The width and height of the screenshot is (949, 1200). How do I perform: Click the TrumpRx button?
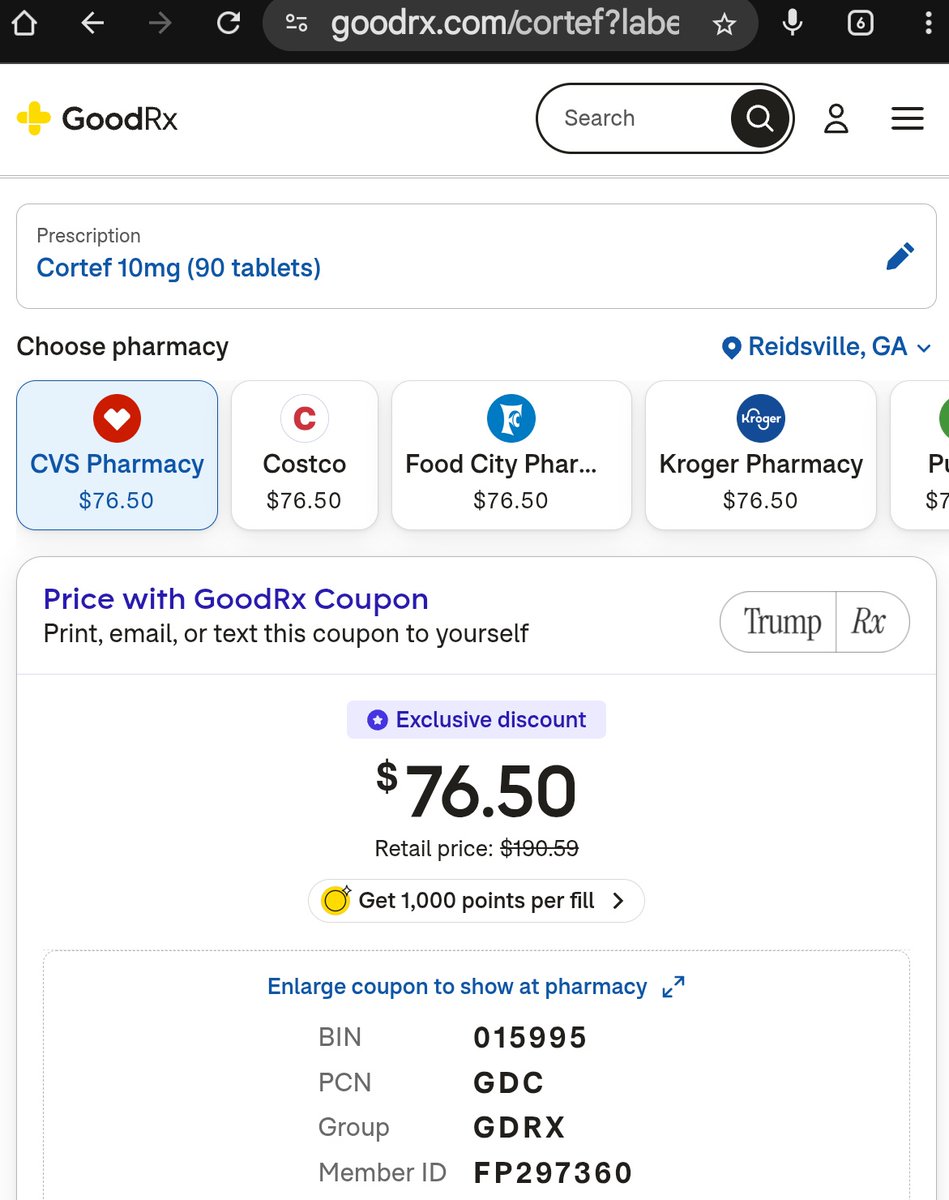coord(814,622)
